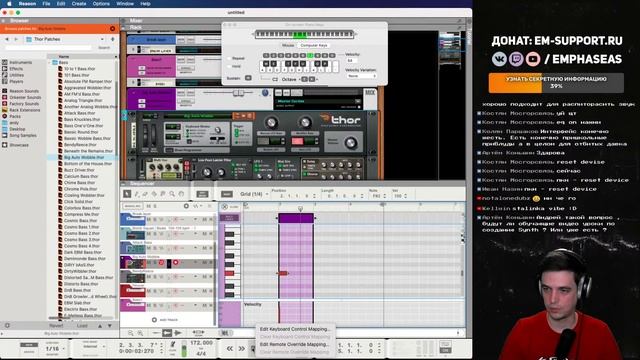Switch piano keys to Mouse mode
The image size is (640, 360).
click(x=288, y=45)
